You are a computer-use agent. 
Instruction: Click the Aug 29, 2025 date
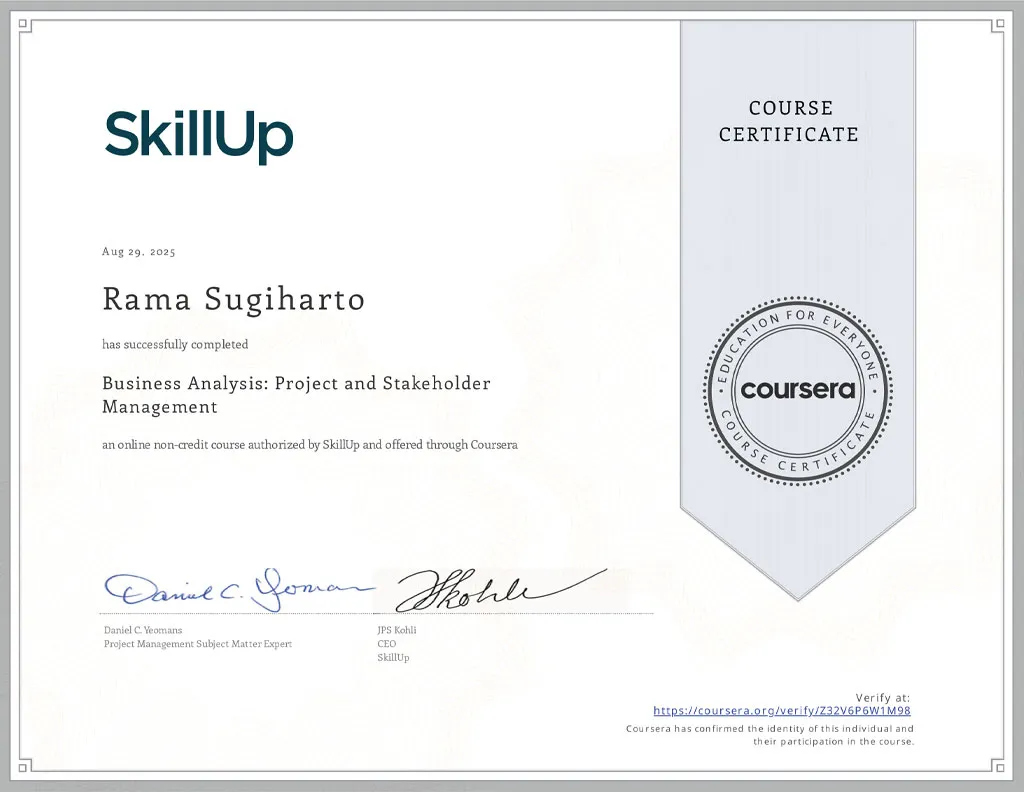coord(139,252)
